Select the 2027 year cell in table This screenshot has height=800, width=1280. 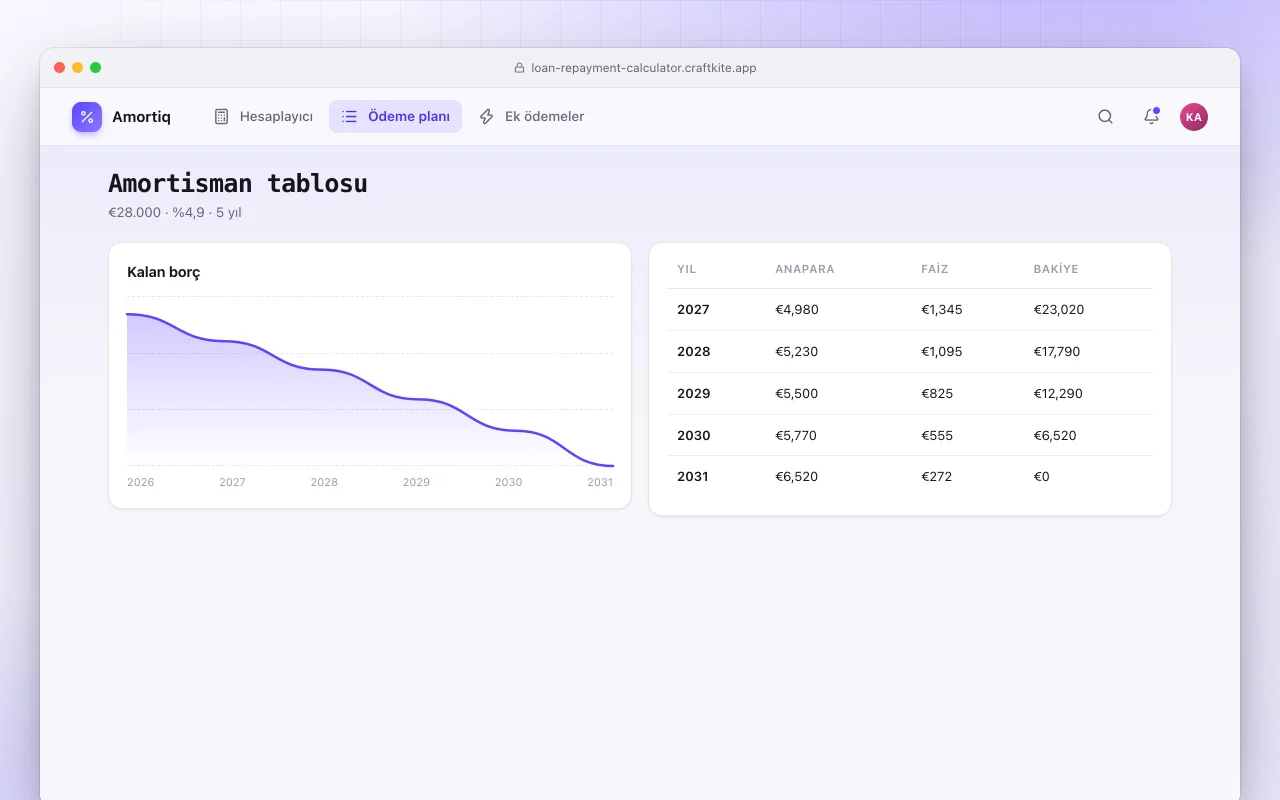[693, 310]
